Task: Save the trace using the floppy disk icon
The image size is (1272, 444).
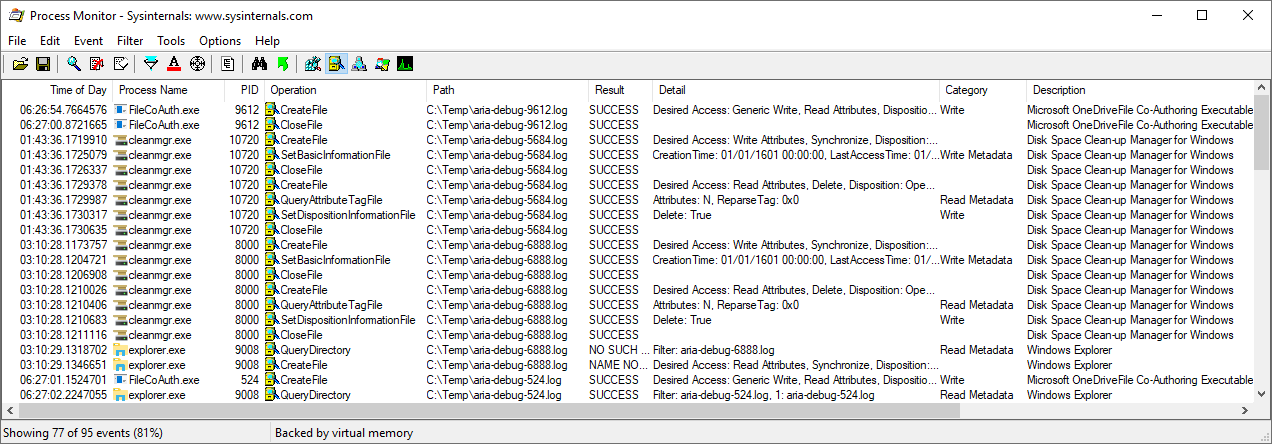Action: point(43,64)
